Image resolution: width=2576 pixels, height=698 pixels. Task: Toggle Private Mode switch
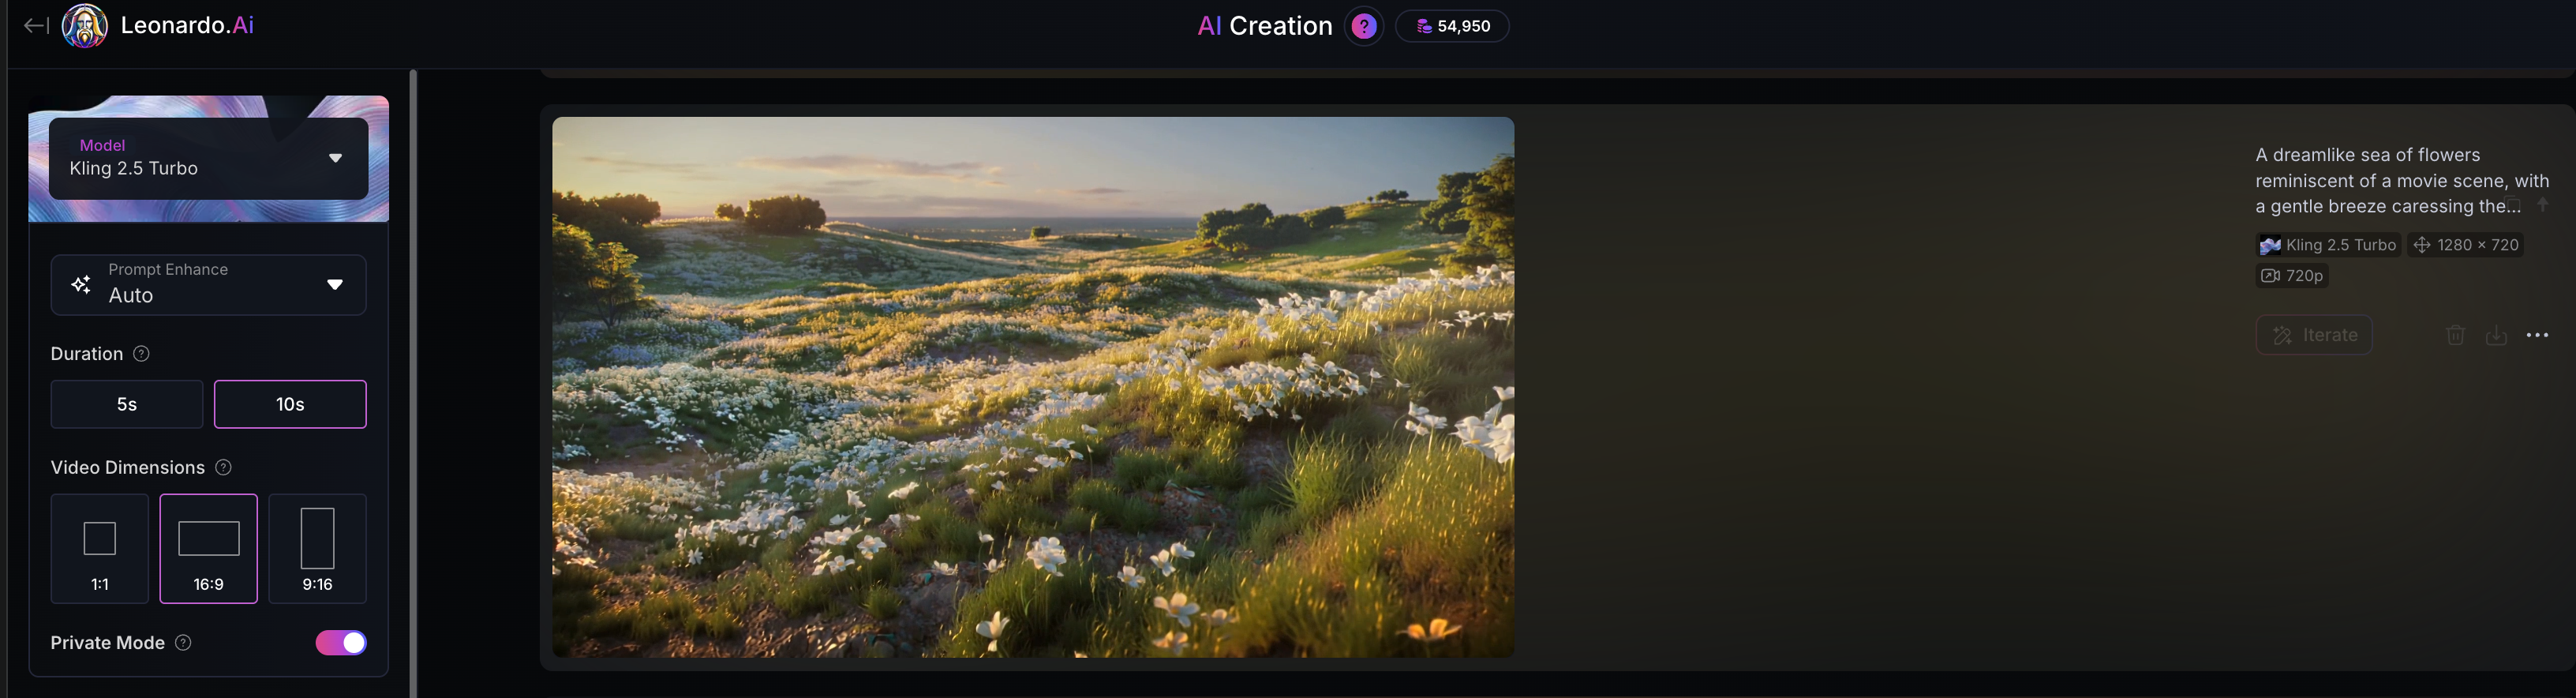coord(341,643)
